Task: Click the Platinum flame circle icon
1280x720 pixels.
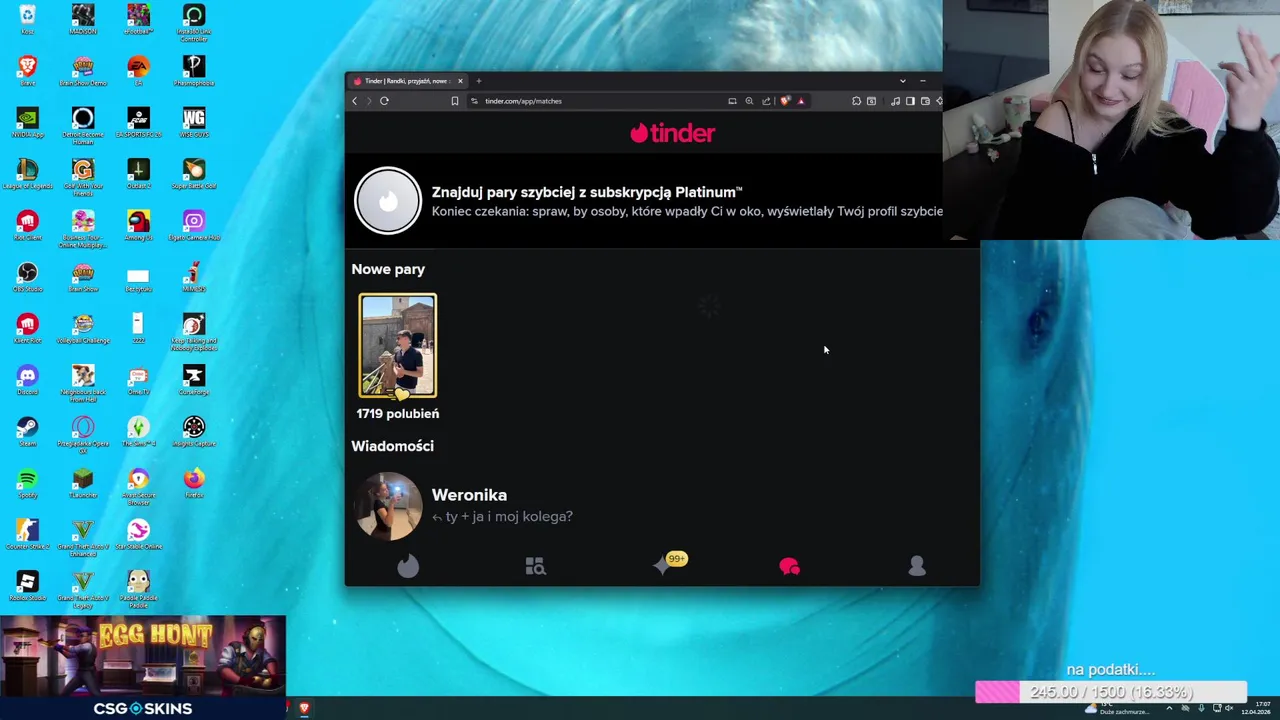Action: click(x=388, y=201)
